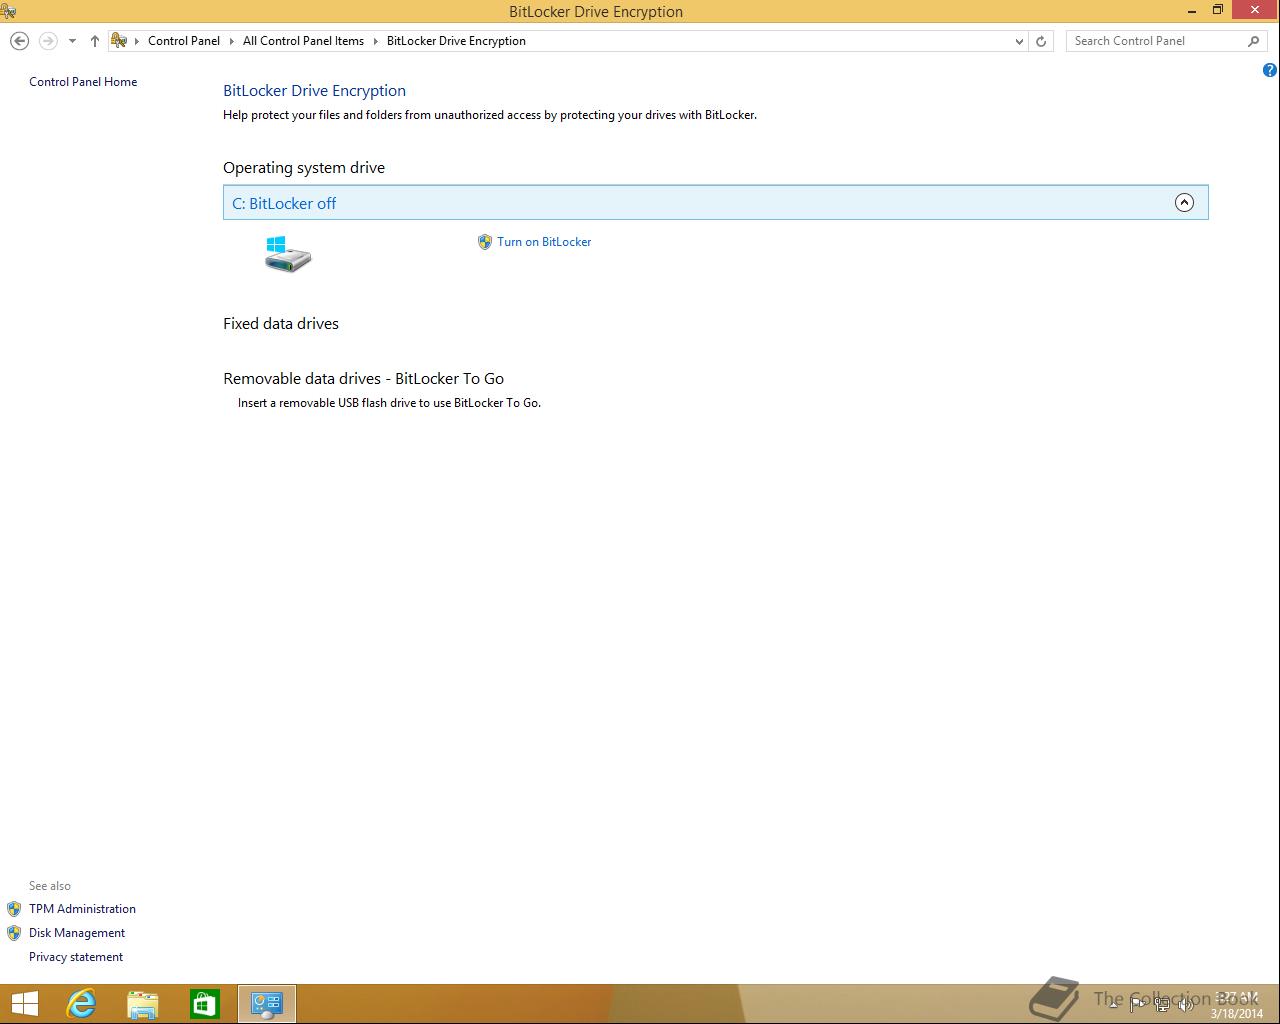Image resolution: width=1280 pixels, height=1024 pixels.
Task: Refresh the BitLocker page
Action: 1041,41
